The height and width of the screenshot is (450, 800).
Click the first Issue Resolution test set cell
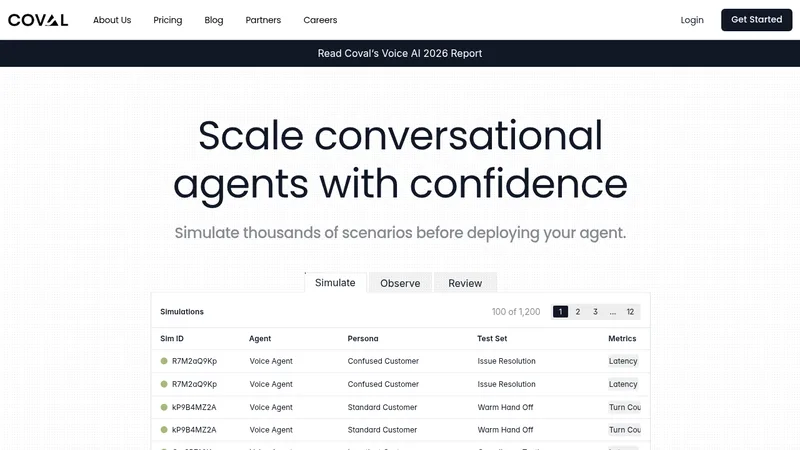point(506,361)
